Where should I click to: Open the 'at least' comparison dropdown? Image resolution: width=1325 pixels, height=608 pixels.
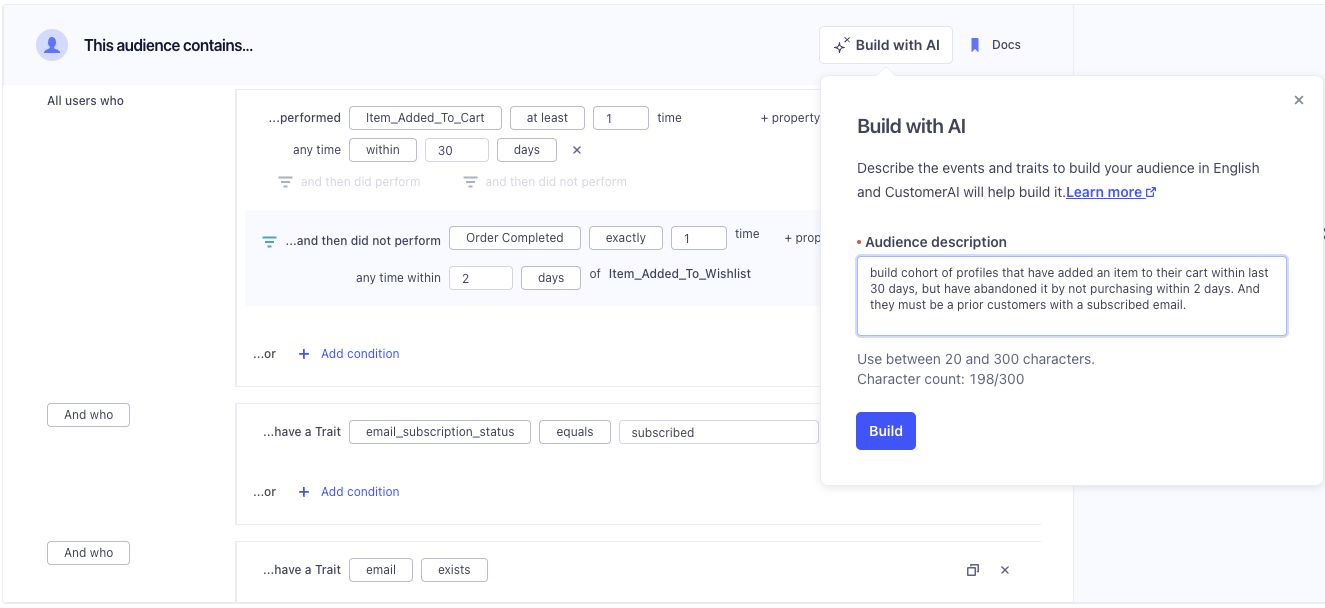(547, 118)
